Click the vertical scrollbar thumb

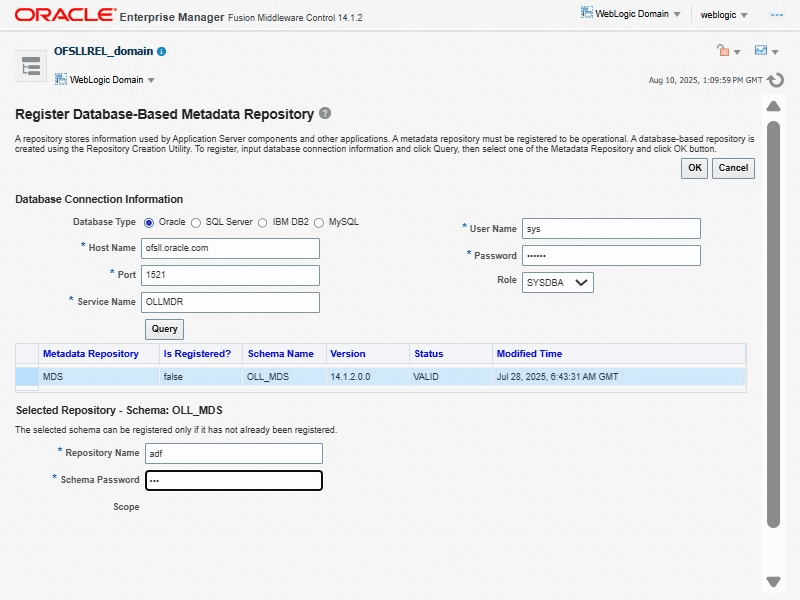tap(773, 324)
